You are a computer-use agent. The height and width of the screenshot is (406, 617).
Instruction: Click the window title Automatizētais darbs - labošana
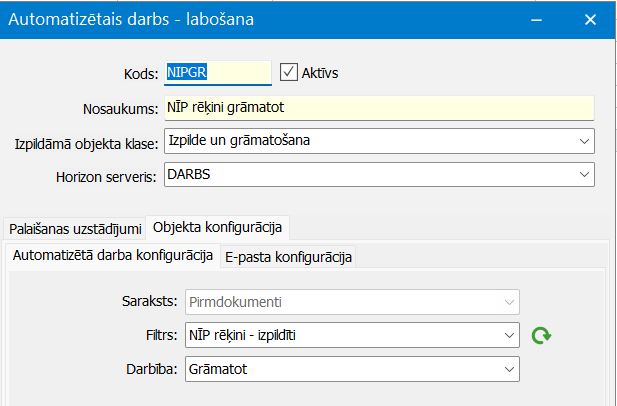(x=131, y=19)
